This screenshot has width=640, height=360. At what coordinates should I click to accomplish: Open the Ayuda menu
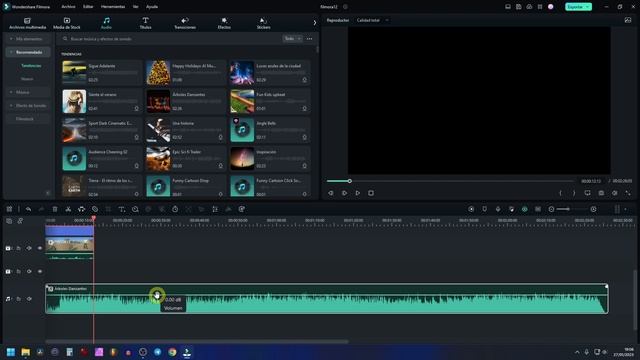click(x=152, y=7)
